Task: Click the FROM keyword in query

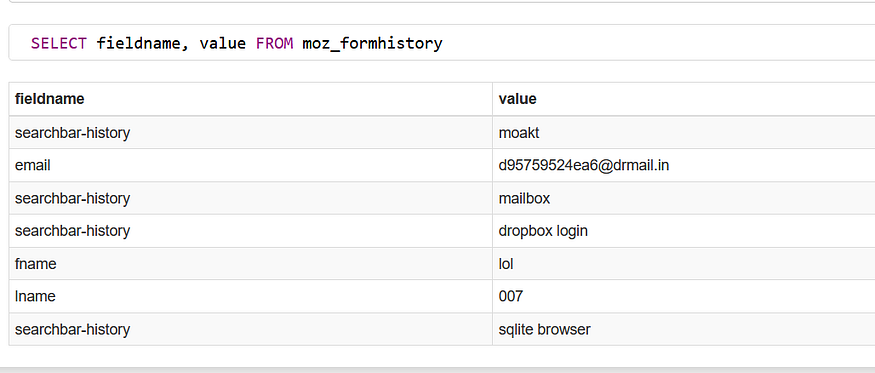Action: (275, 43)
